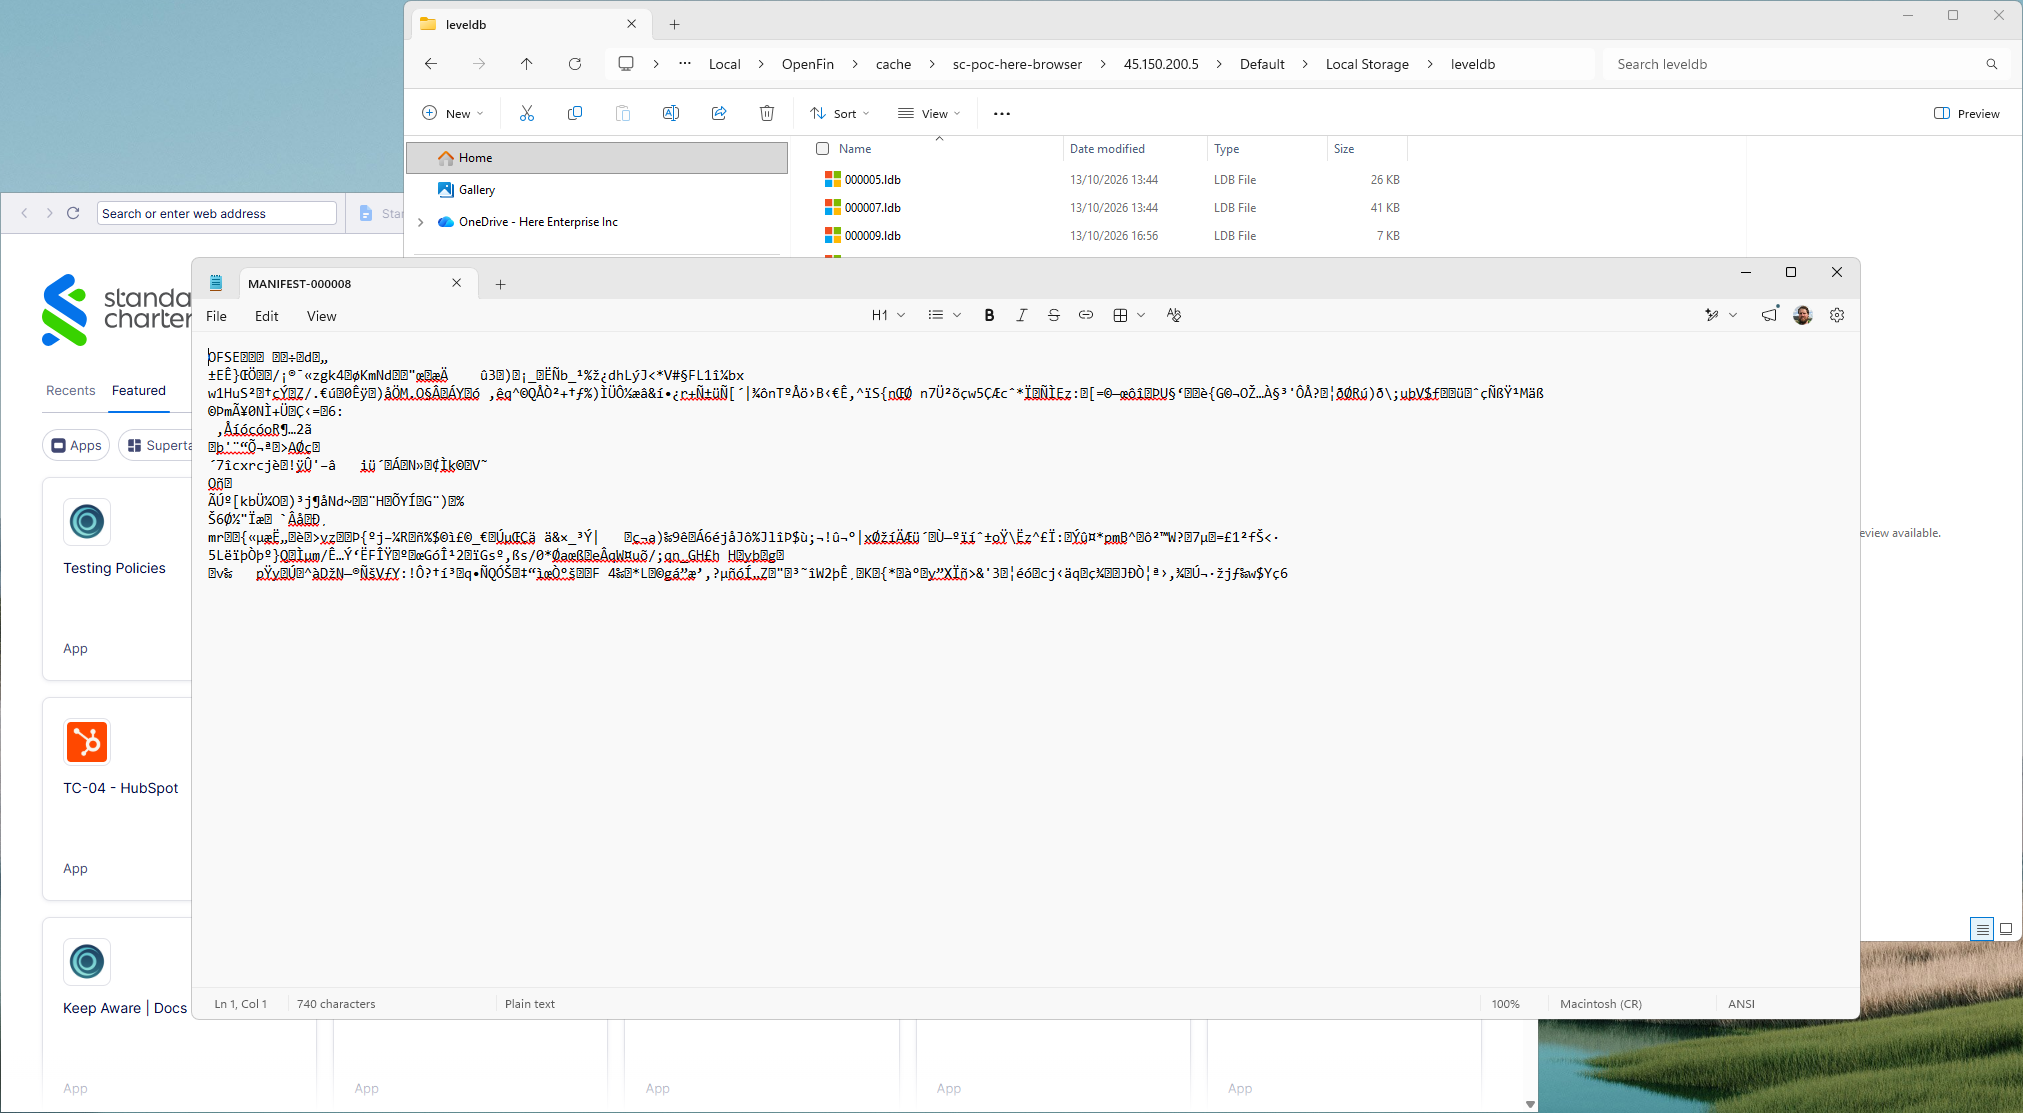Toggle the select-all checkbox in File Explorer

[x=823, y=149]
